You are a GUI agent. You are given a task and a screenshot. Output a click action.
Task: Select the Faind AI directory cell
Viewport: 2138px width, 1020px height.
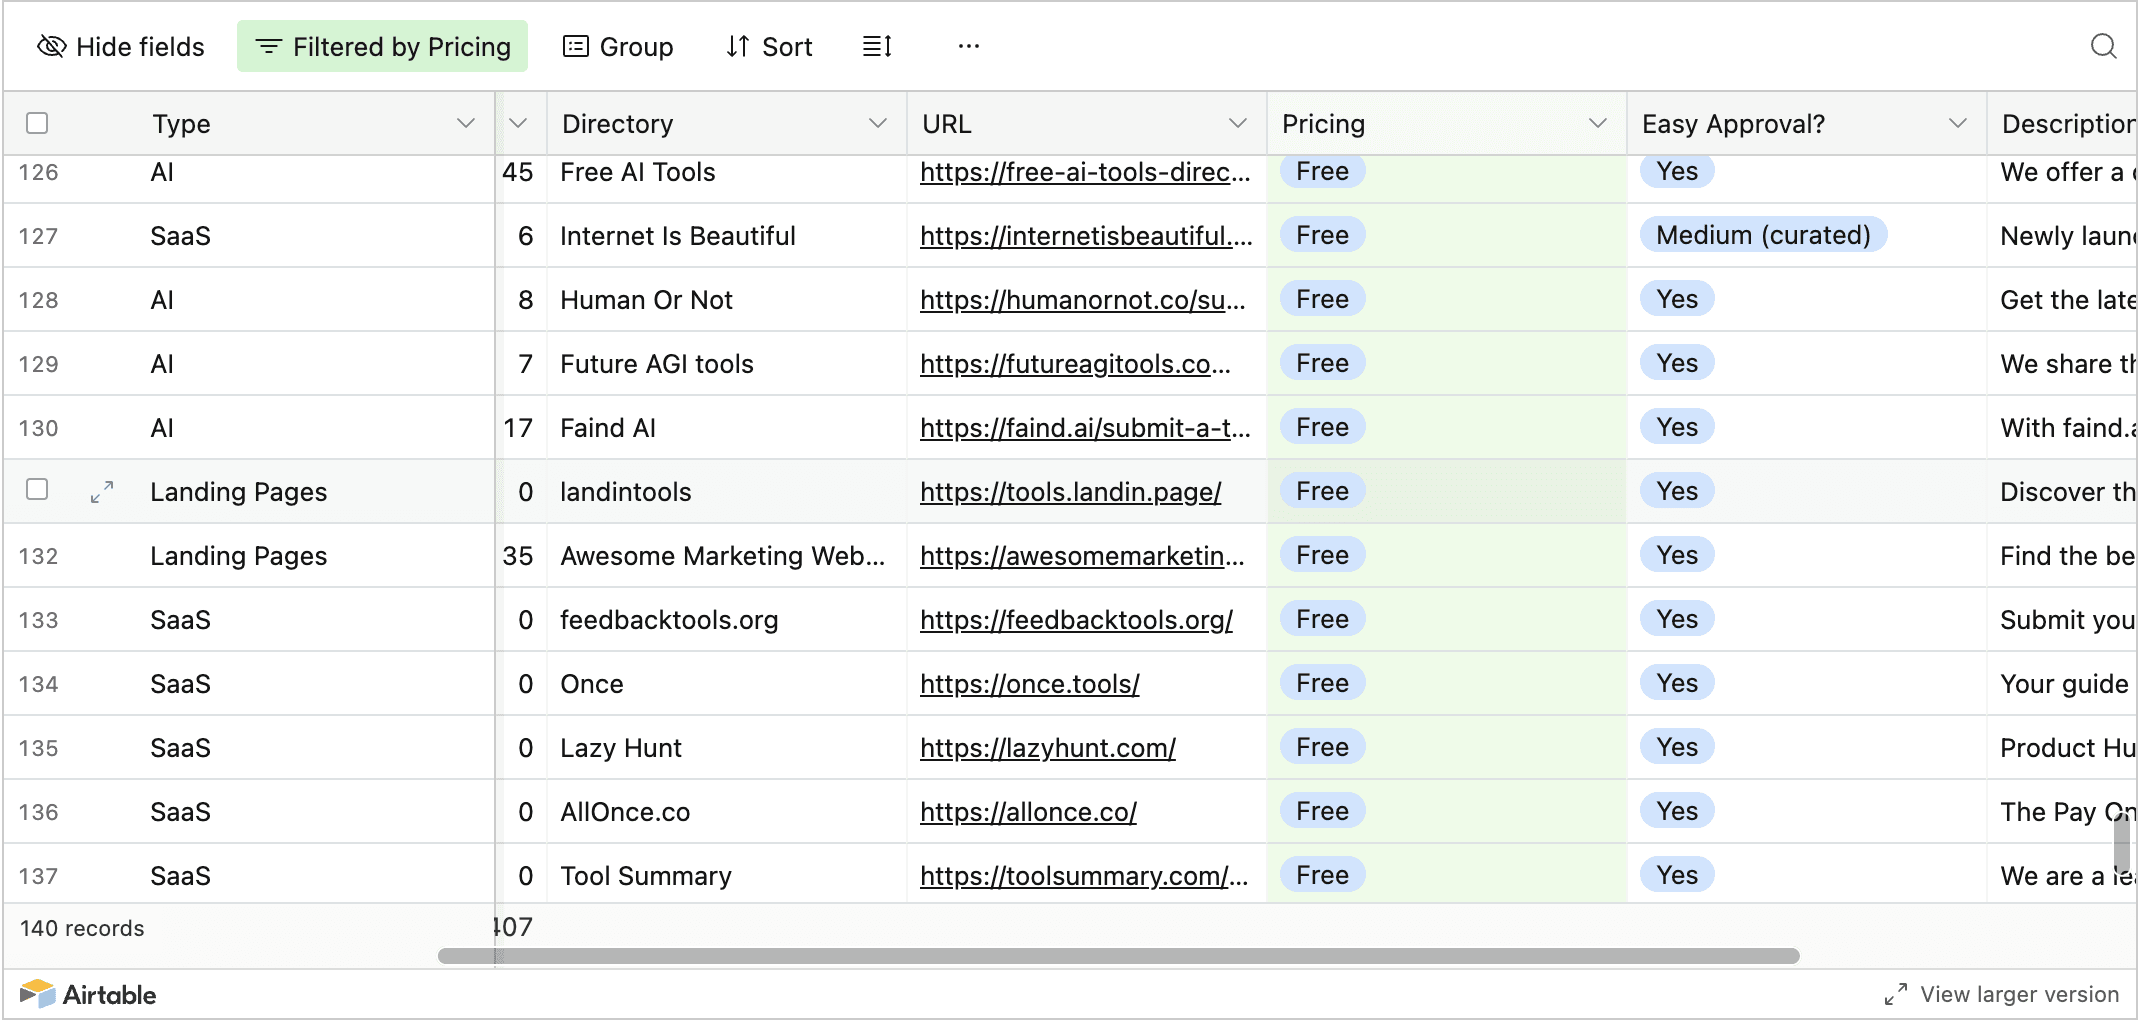tap(726, 428)
